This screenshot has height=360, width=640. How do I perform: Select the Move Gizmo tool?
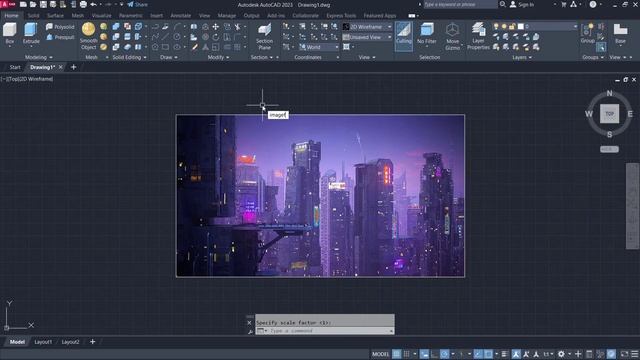click(452, 36)
